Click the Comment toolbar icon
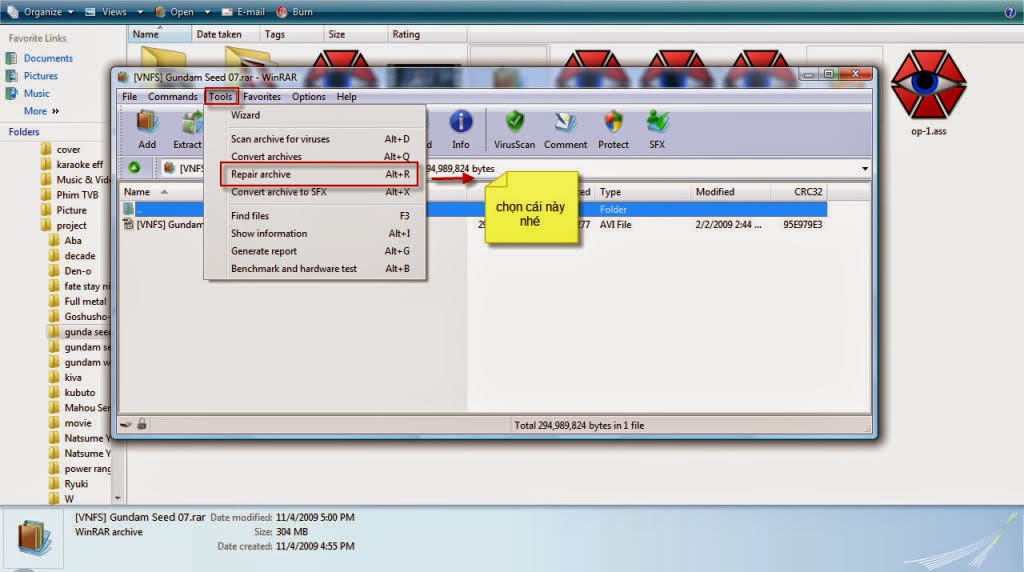Viewport: 1024px width, 572px height. tap(566, 130)
